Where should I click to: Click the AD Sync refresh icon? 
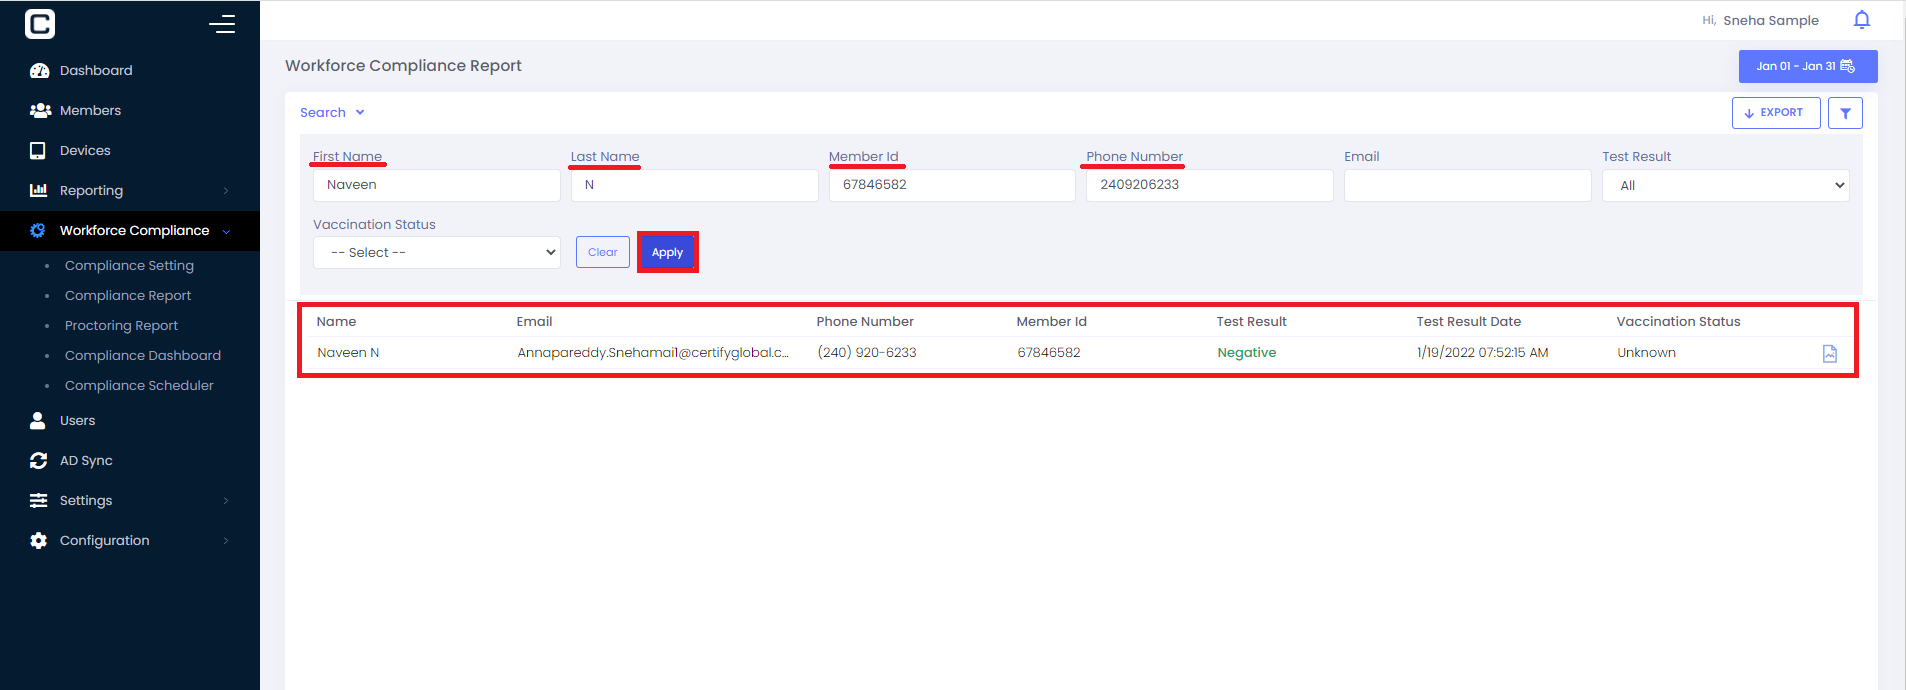pos(38,461)
